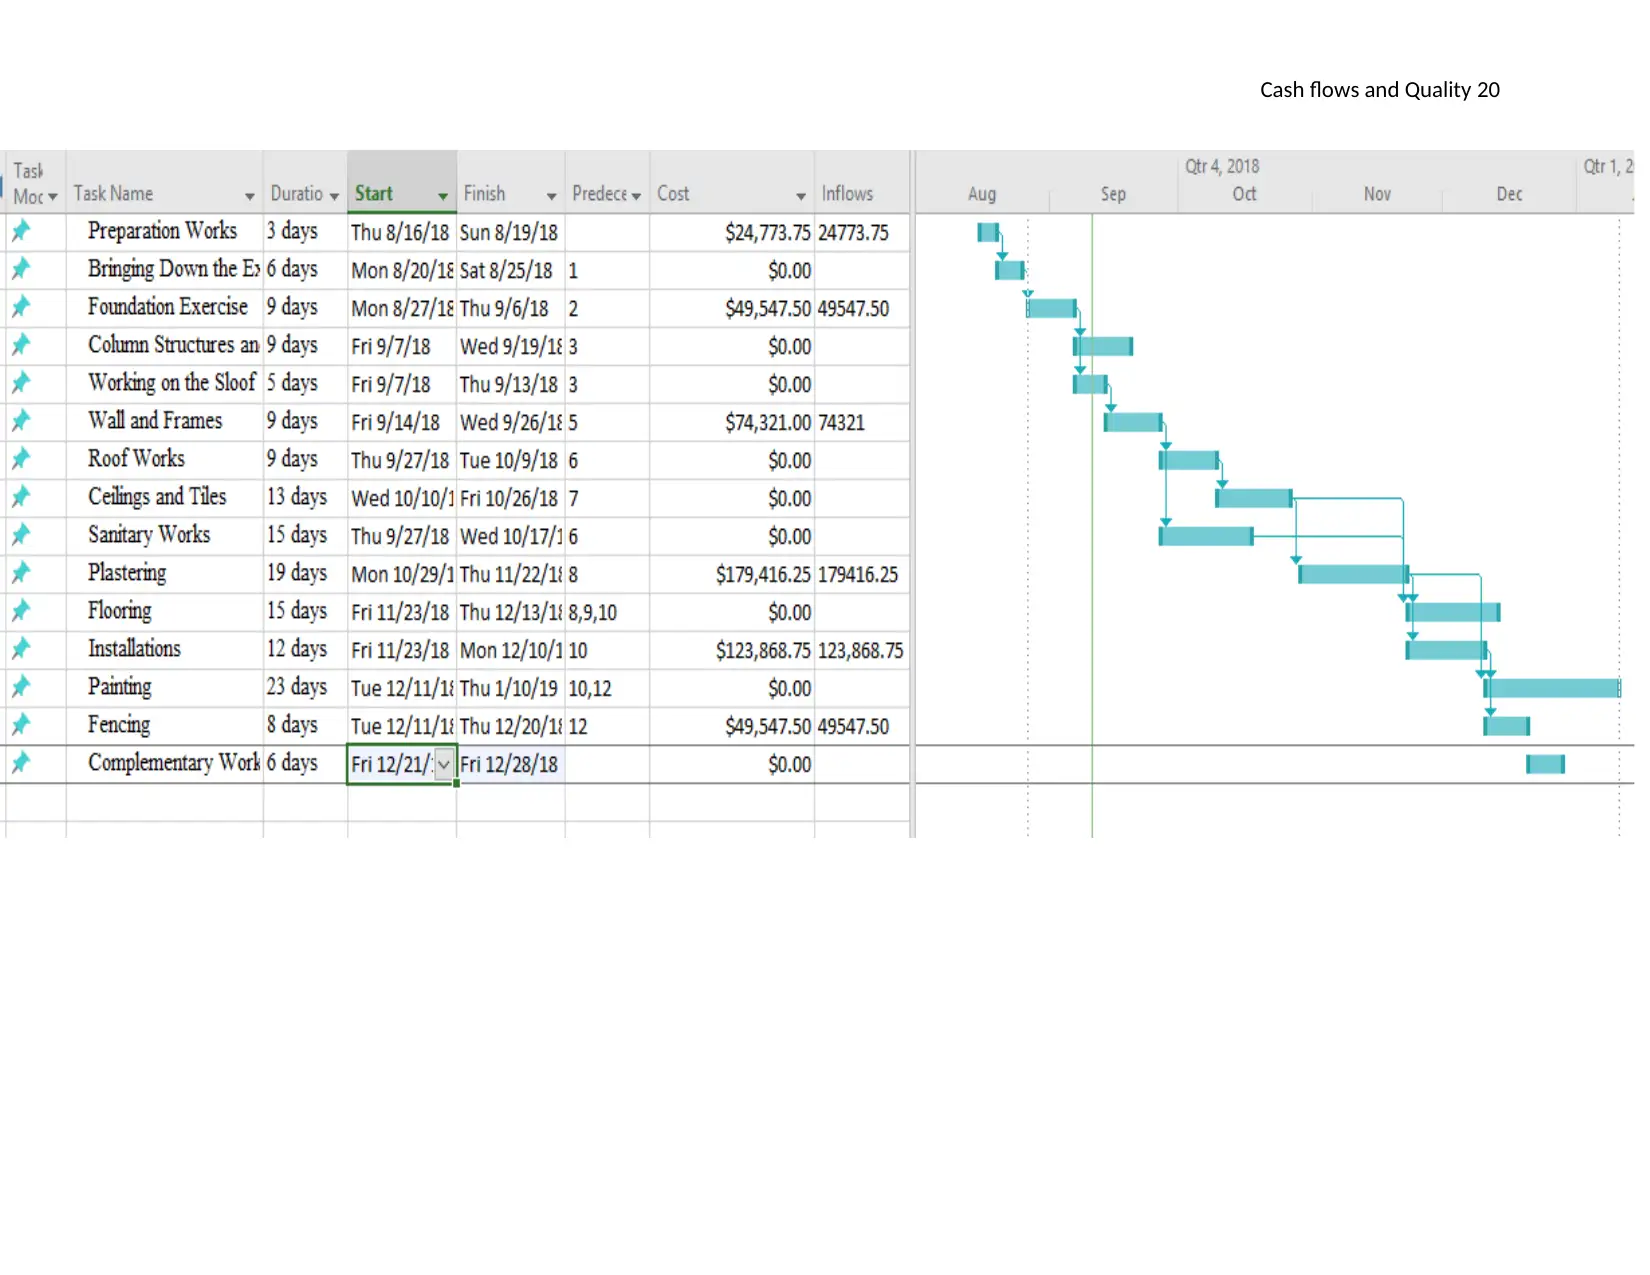The height and width of the screenshot is (1275, 1650).
Task: Click the pin icon for Complementary Works row
Action: [21, 764]
